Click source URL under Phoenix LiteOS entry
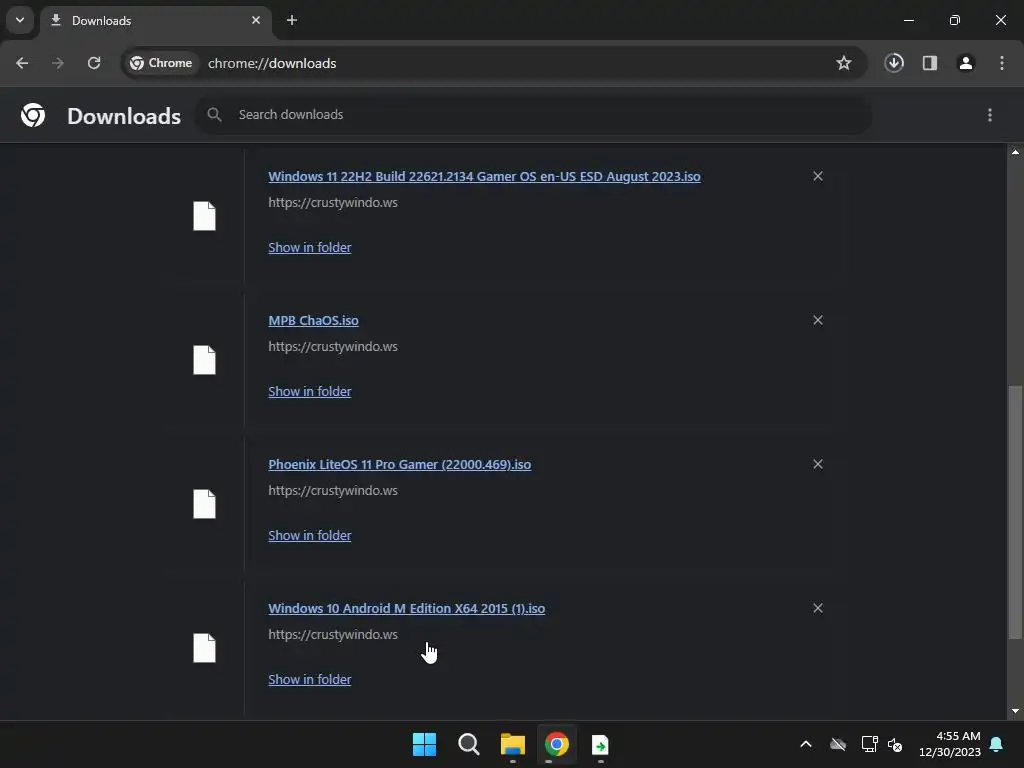The height and width of the screenshot is (768, 1024). pos(333,490)
